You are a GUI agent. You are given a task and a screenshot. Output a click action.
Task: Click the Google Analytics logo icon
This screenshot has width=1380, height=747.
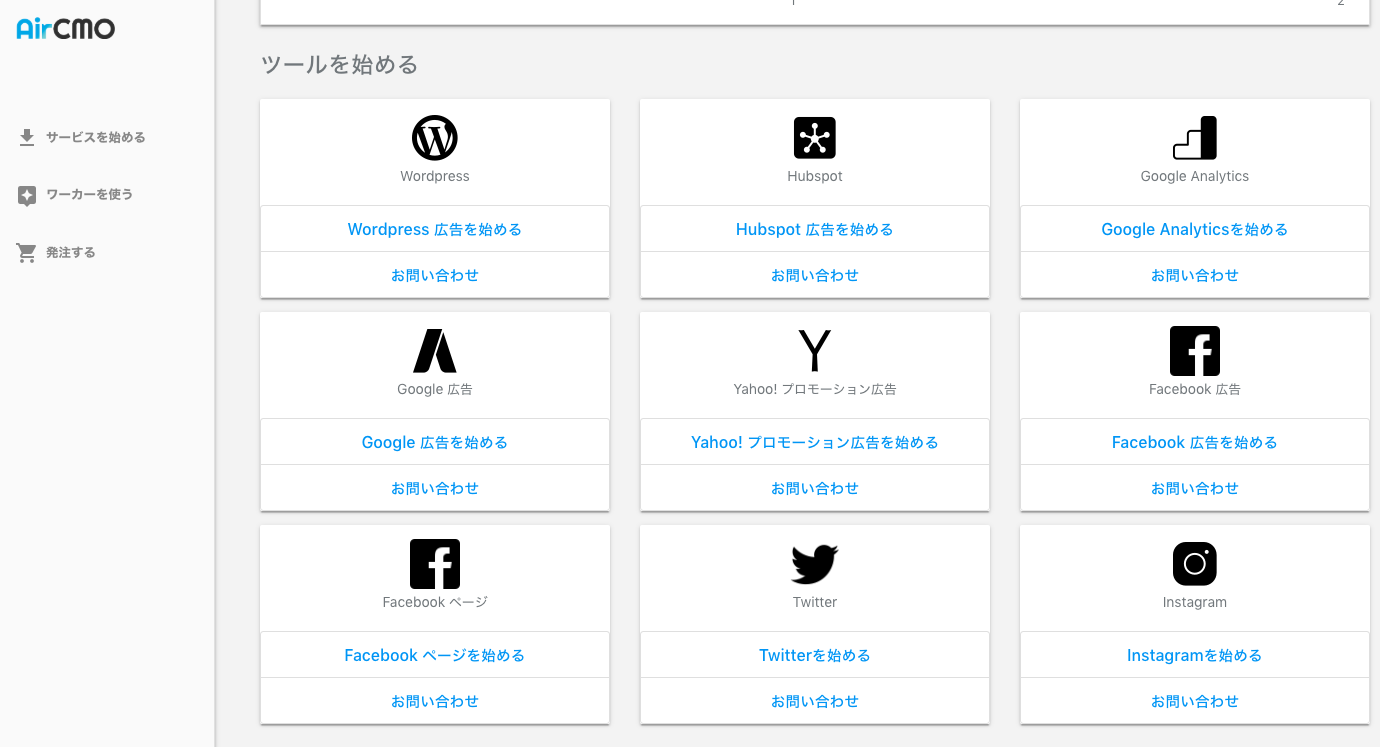[1195, 138]
